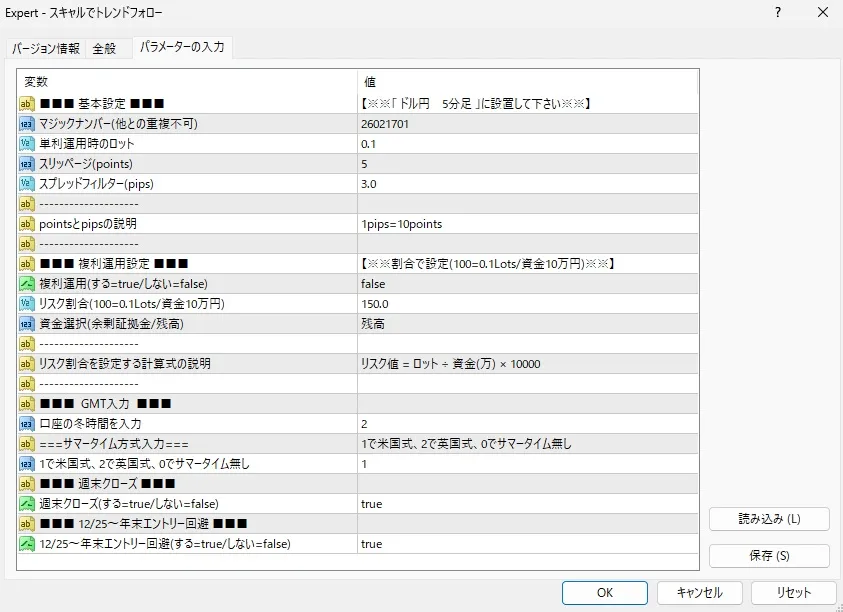Click the icon beside マジックナンバー parameter
843x612 pixels.
coord(27,124)
